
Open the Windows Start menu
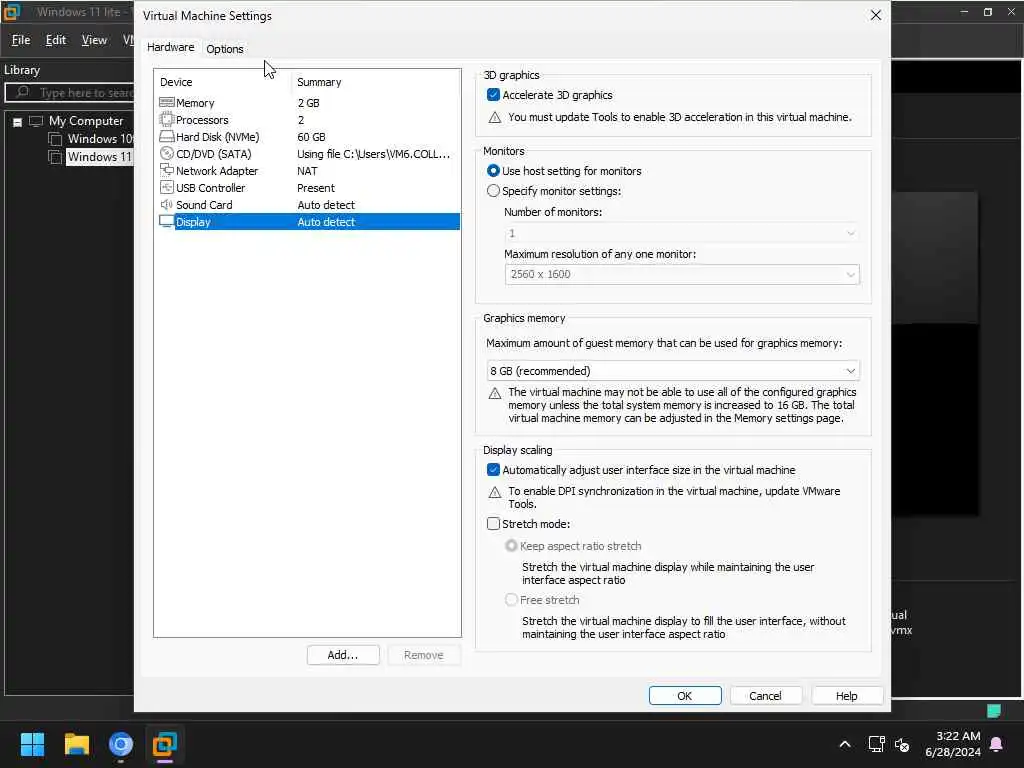pos(32,744)
